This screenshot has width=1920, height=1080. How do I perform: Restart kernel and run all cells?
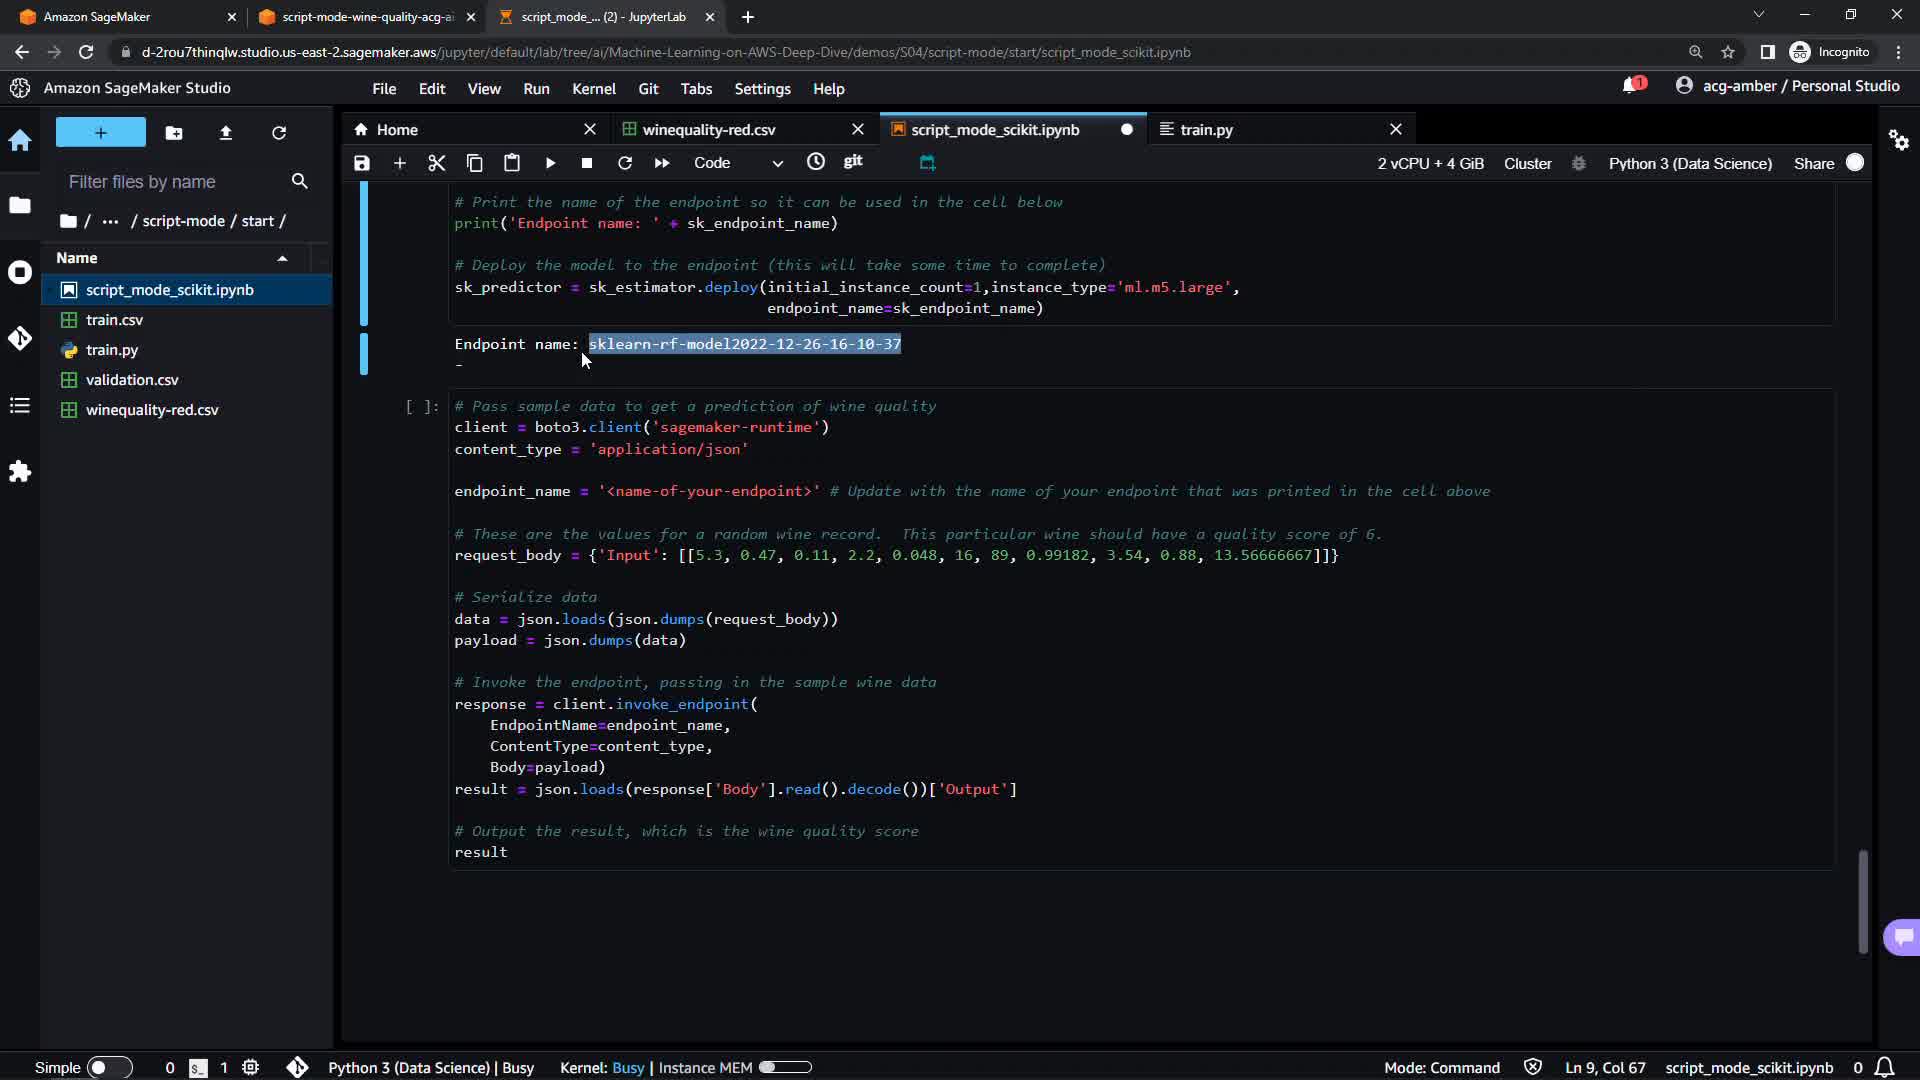(x=662, y=163)
